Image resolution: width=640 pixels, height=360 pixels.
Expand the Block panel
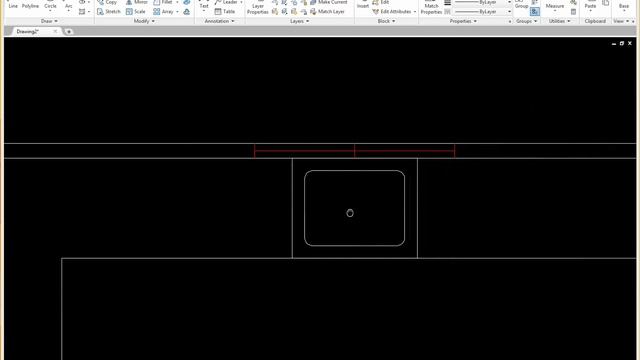pos(386,21)
